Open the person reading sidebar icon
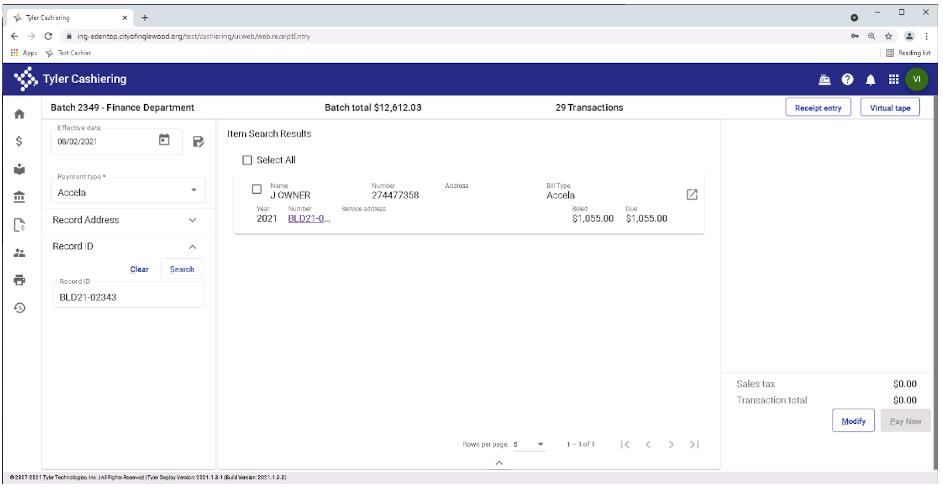943x488 pixels. click(19, 169)
